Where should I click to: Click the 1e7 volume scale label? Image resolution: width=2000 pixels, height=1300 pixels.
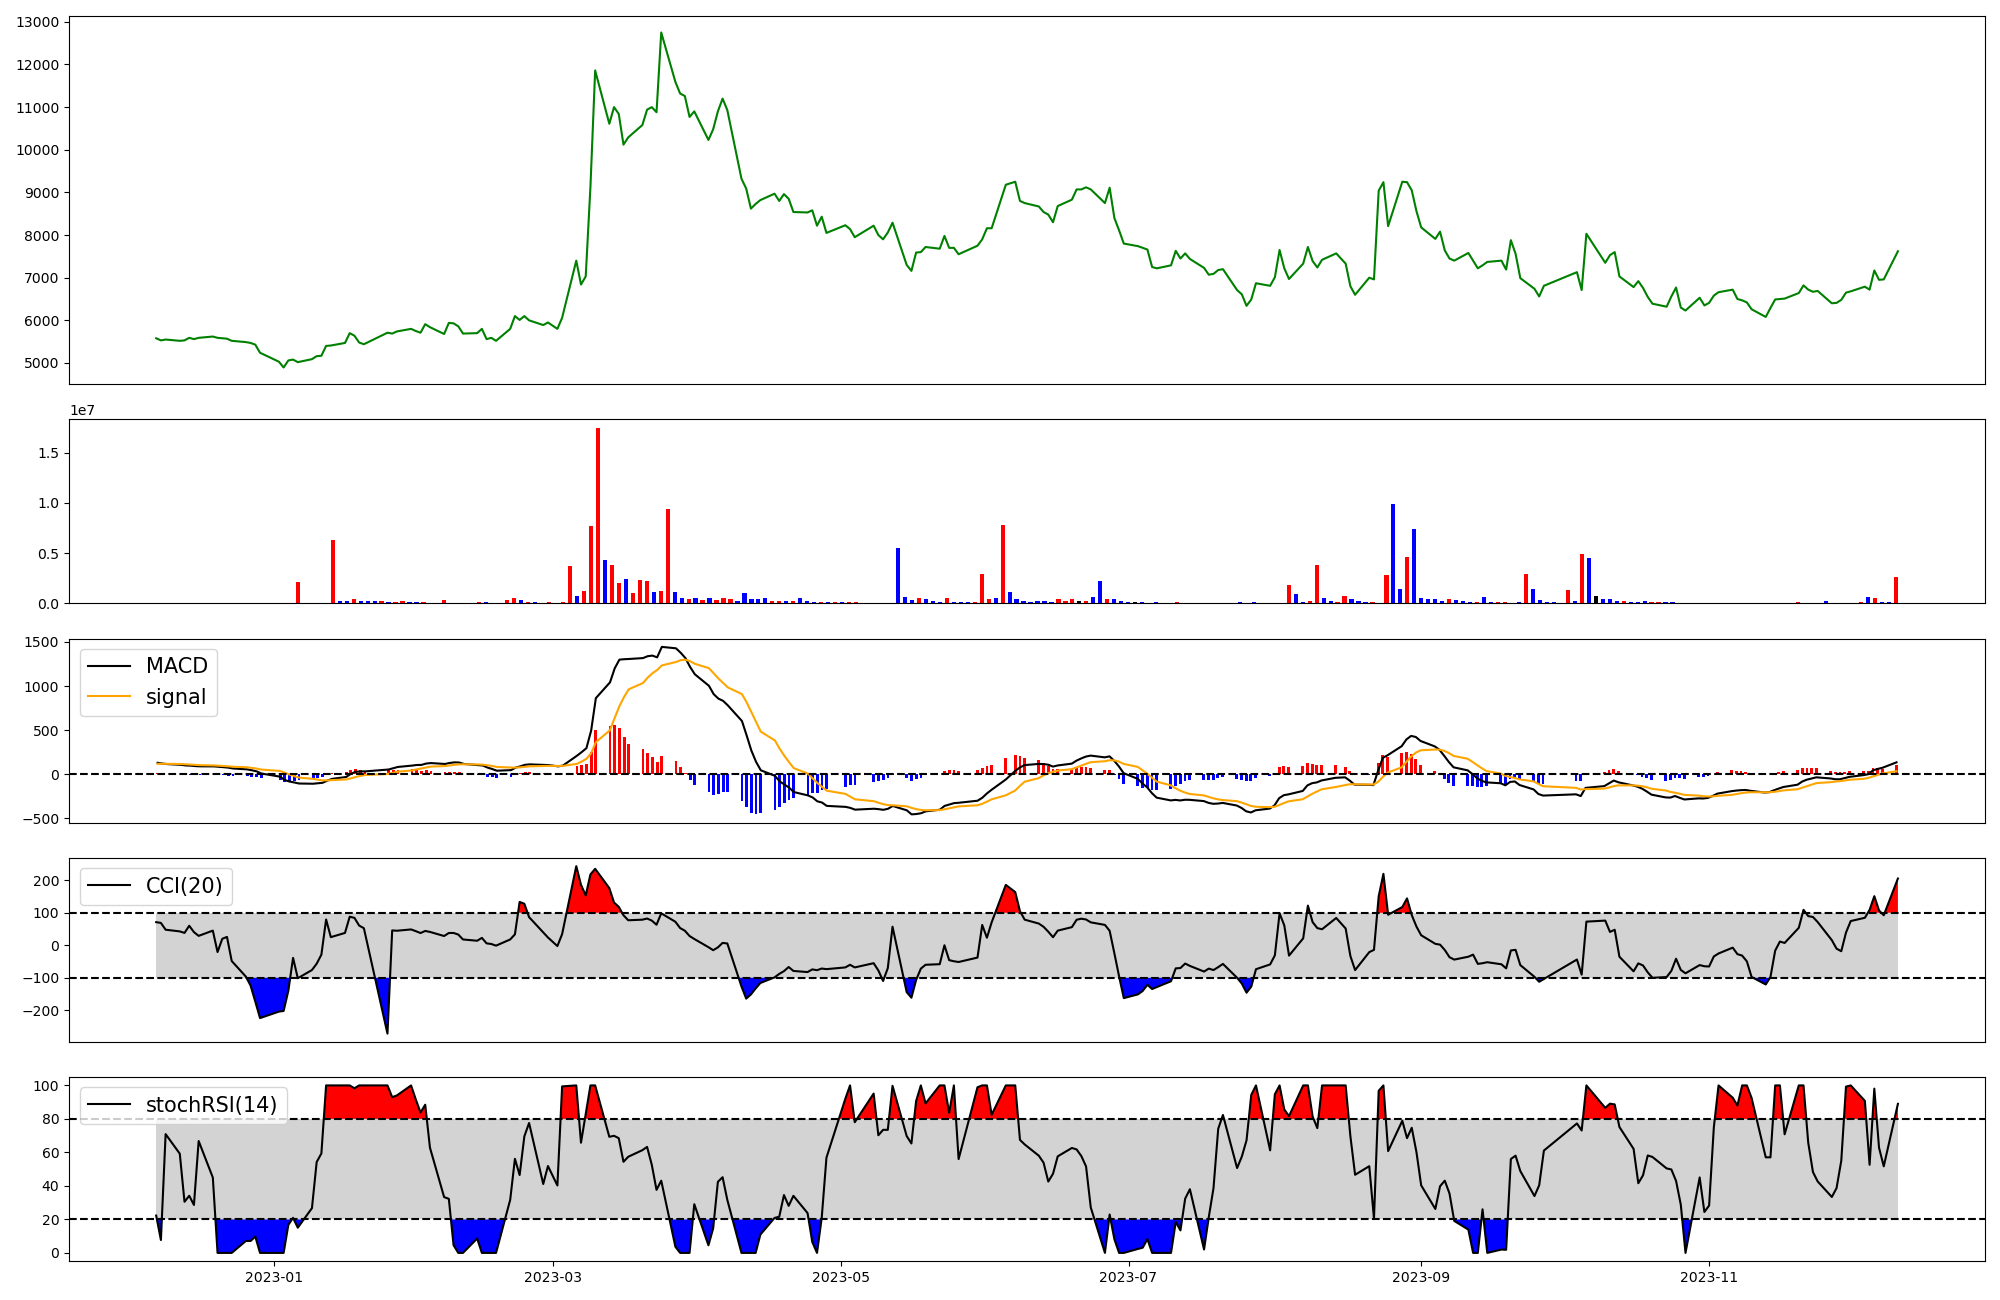[x=82, y=410]
